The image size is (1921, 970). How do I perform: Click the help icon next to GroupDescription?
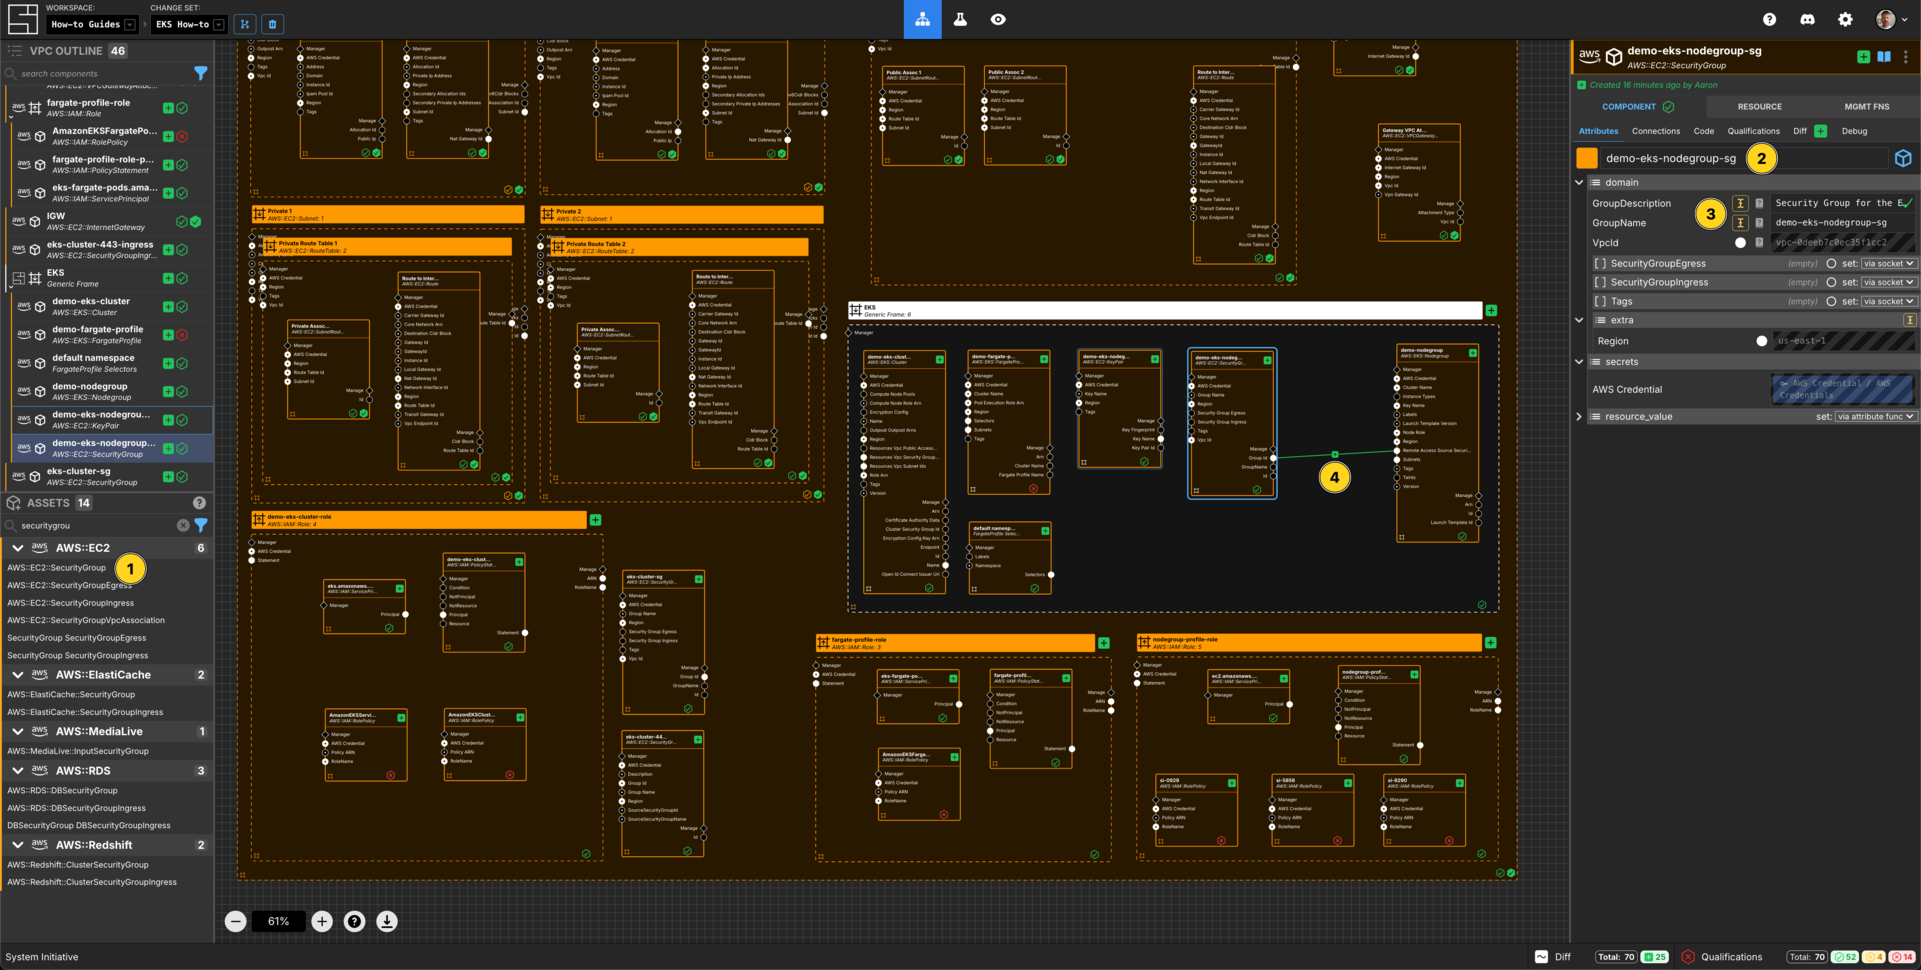click(x=1759, y=203)
